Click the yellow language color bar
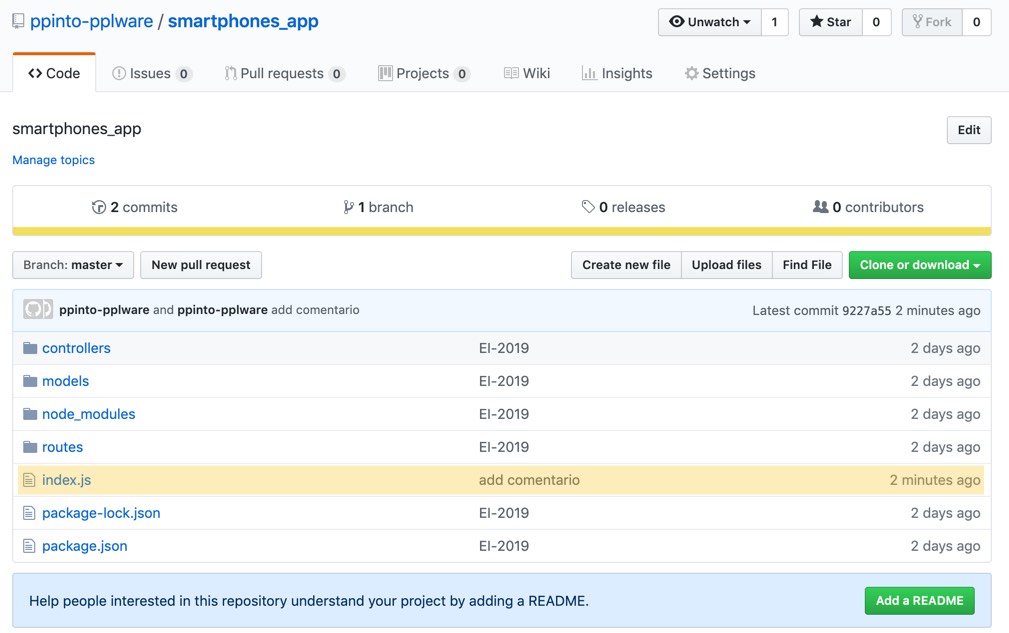Image resolution: width=1009 pixels, height=633 pixels. [501, 231]
